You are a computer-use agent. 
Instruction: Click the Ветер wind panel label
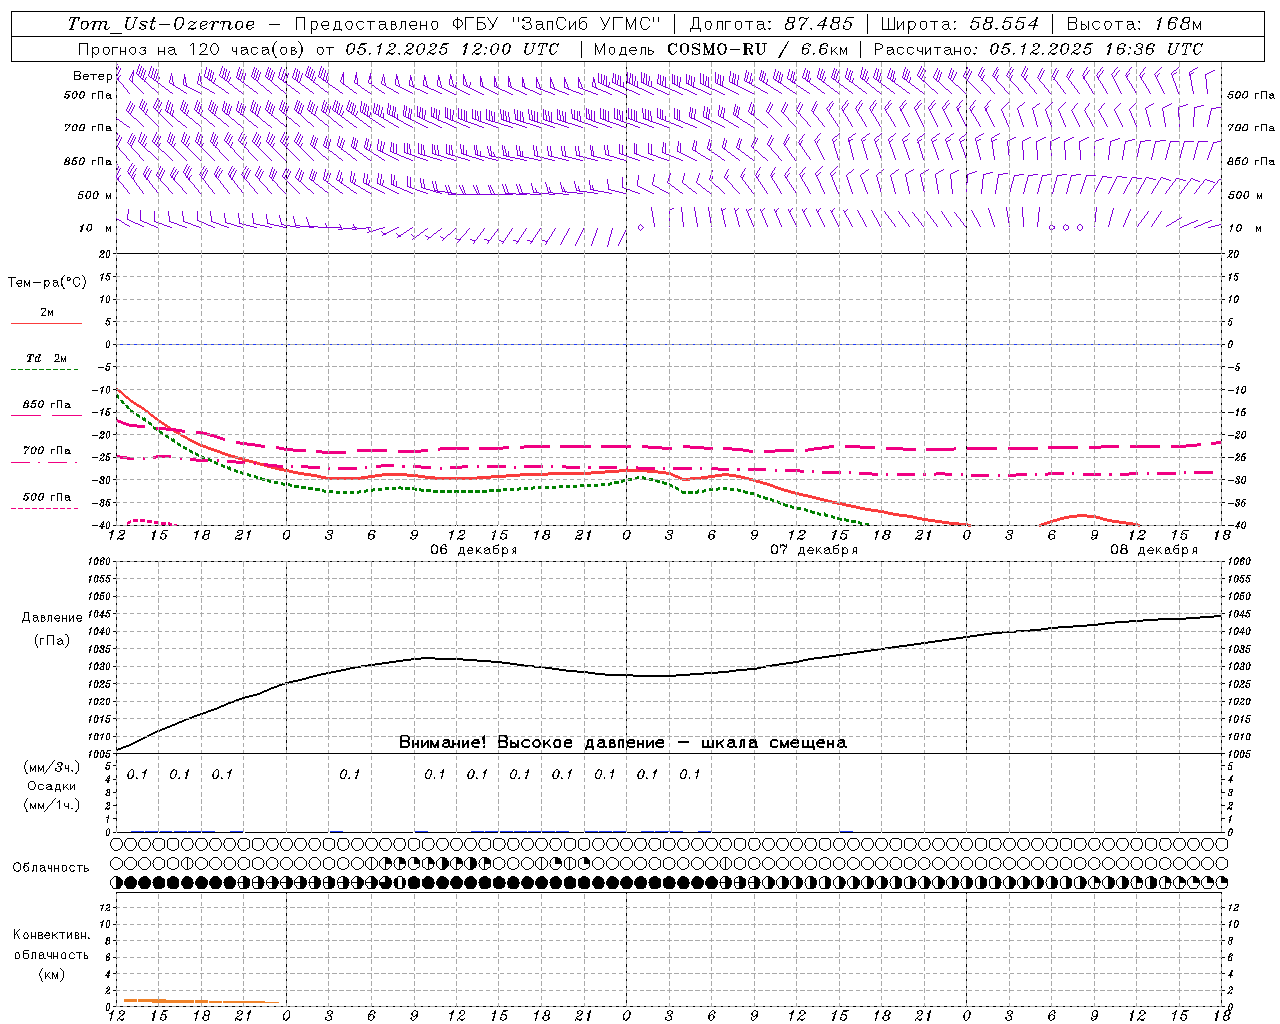point(93,76)
